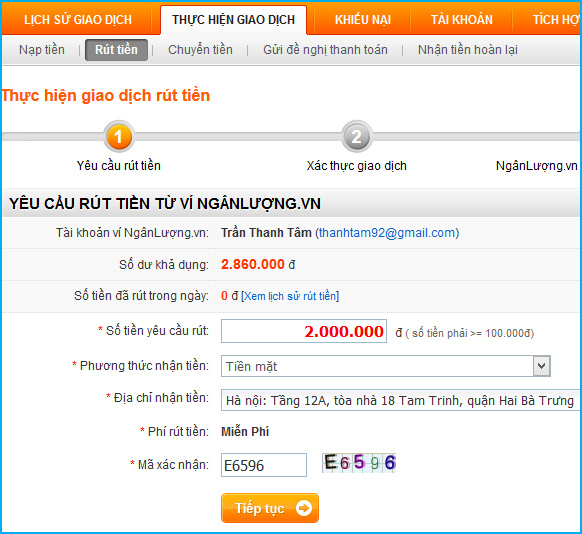Click the Miễn Phí fee text
Image resolution: width=582 pixels, height=534 pixels.
[x=245, y=432]
